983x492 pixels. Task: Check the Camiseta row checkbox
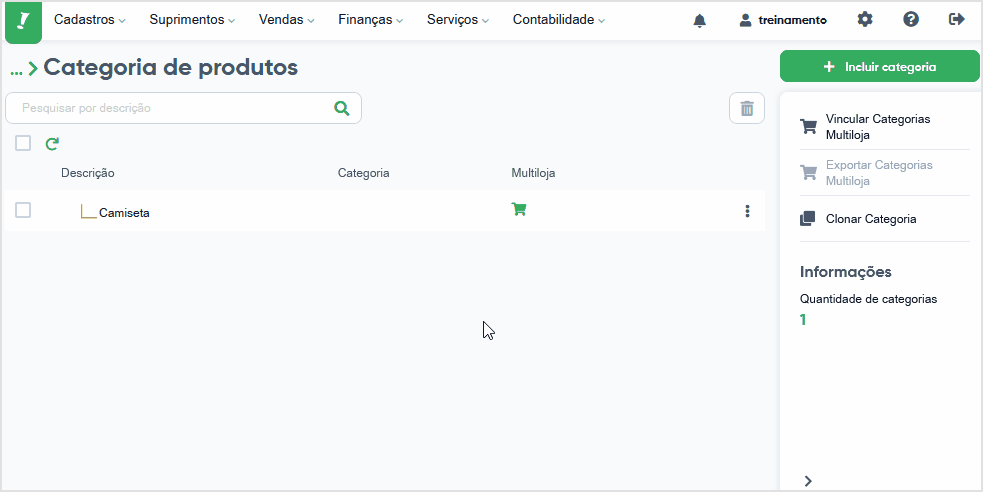tap(23, 210)
